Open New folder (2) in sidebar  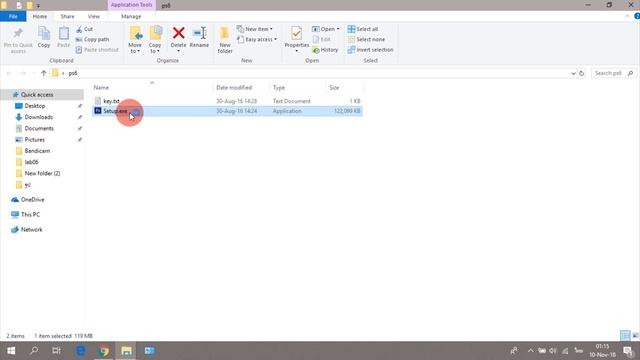point(42,173)
